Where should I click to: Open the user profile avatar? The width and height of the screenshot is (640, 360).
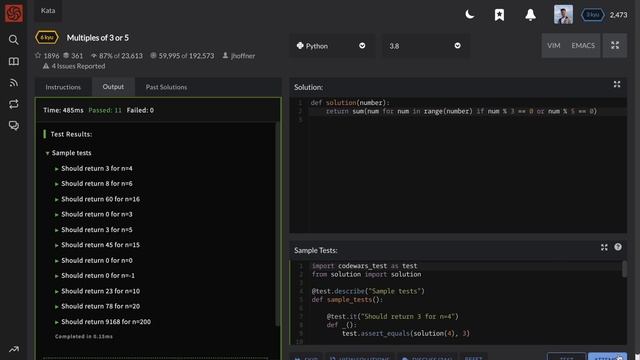point(563,15)
